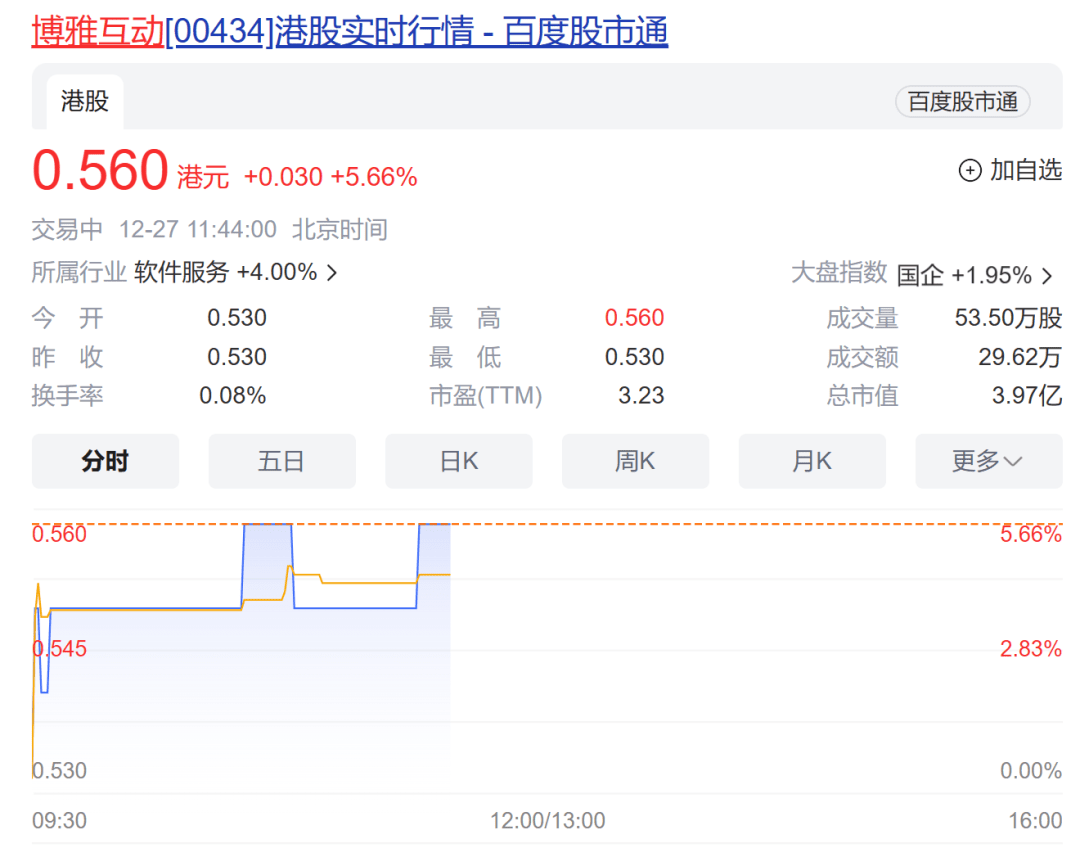Click the 16:00 time axis label

coord(1035,820)
